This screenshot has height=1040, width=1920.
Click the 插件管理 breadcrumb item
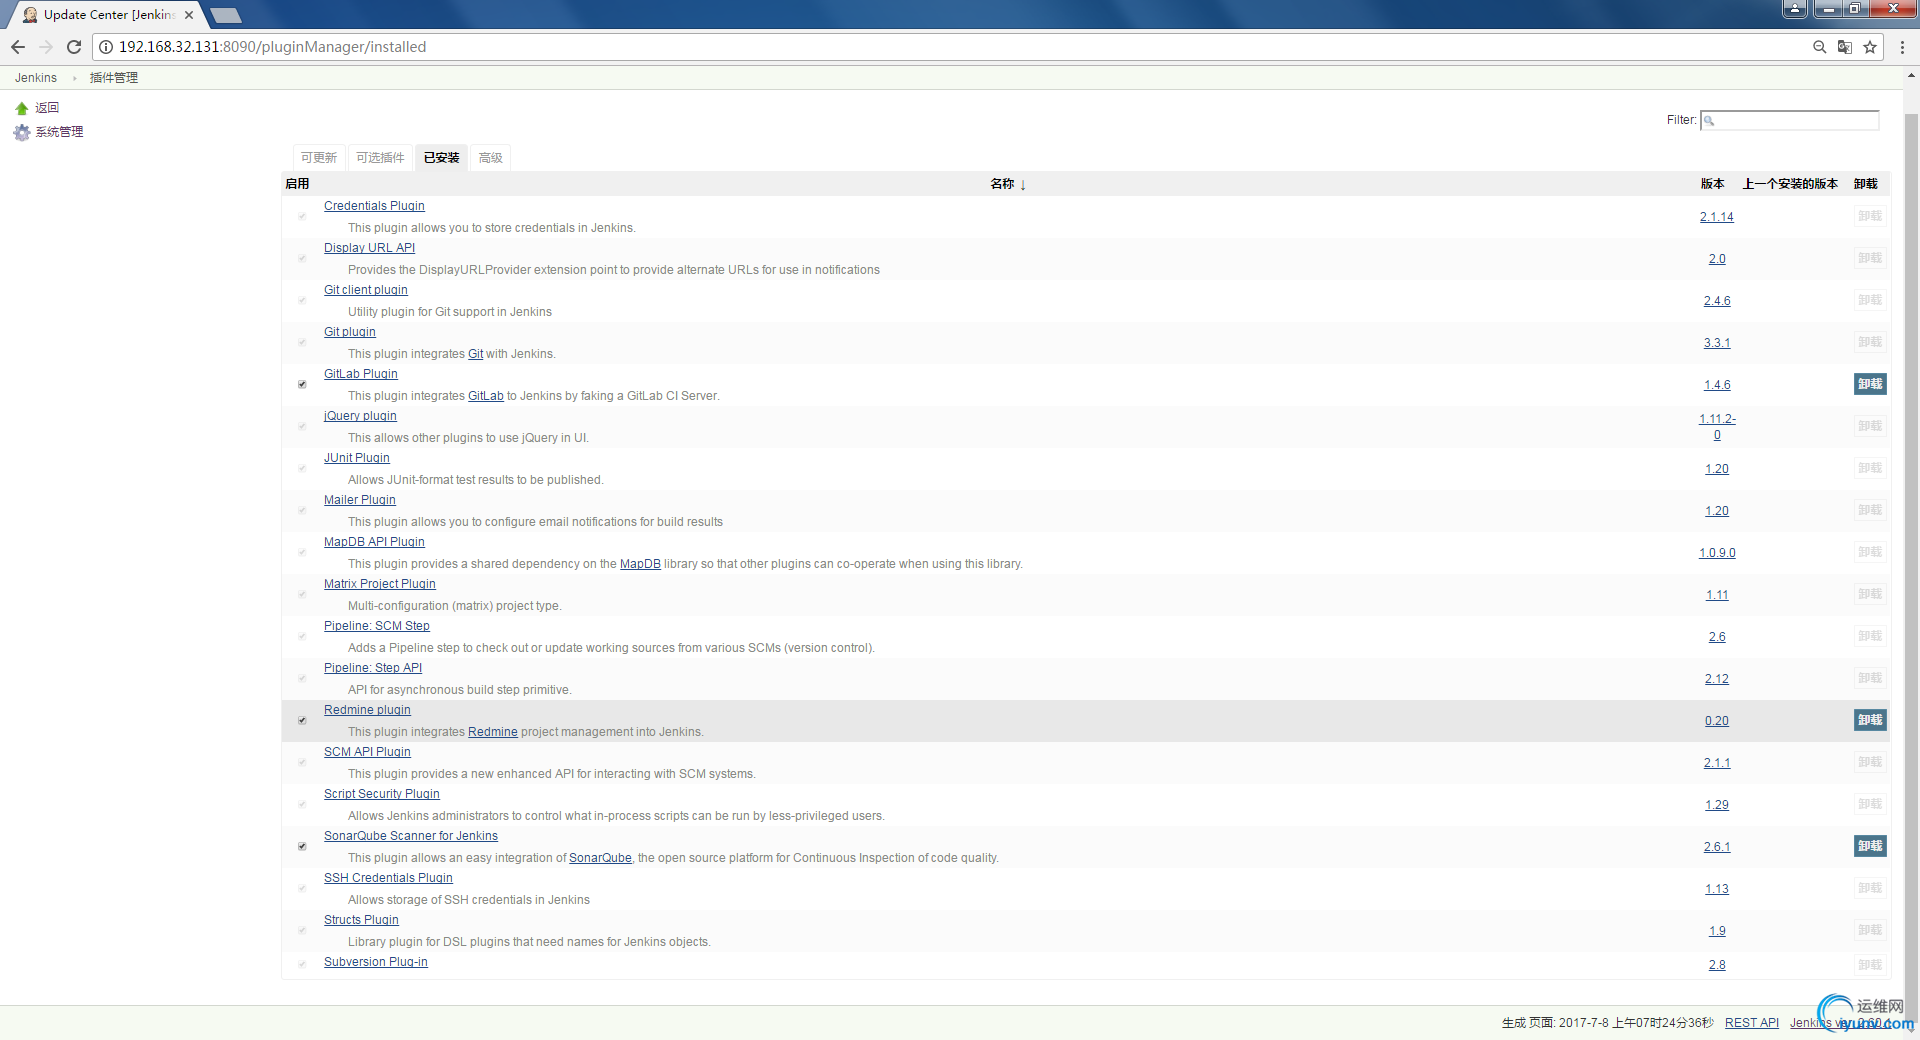point(114,78)
